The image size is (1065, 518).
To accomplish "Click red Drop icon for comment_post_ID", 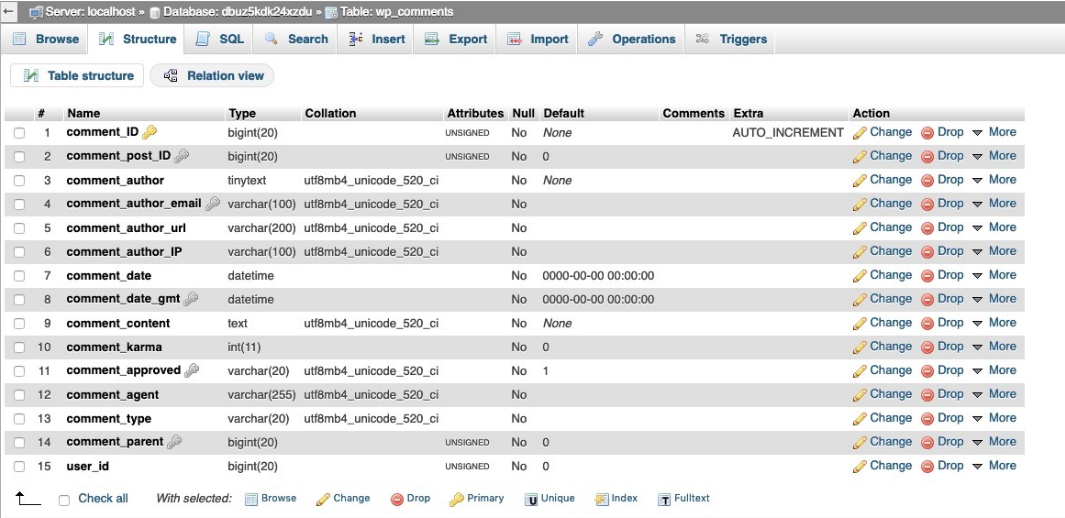I will click(x=928, y=157).
